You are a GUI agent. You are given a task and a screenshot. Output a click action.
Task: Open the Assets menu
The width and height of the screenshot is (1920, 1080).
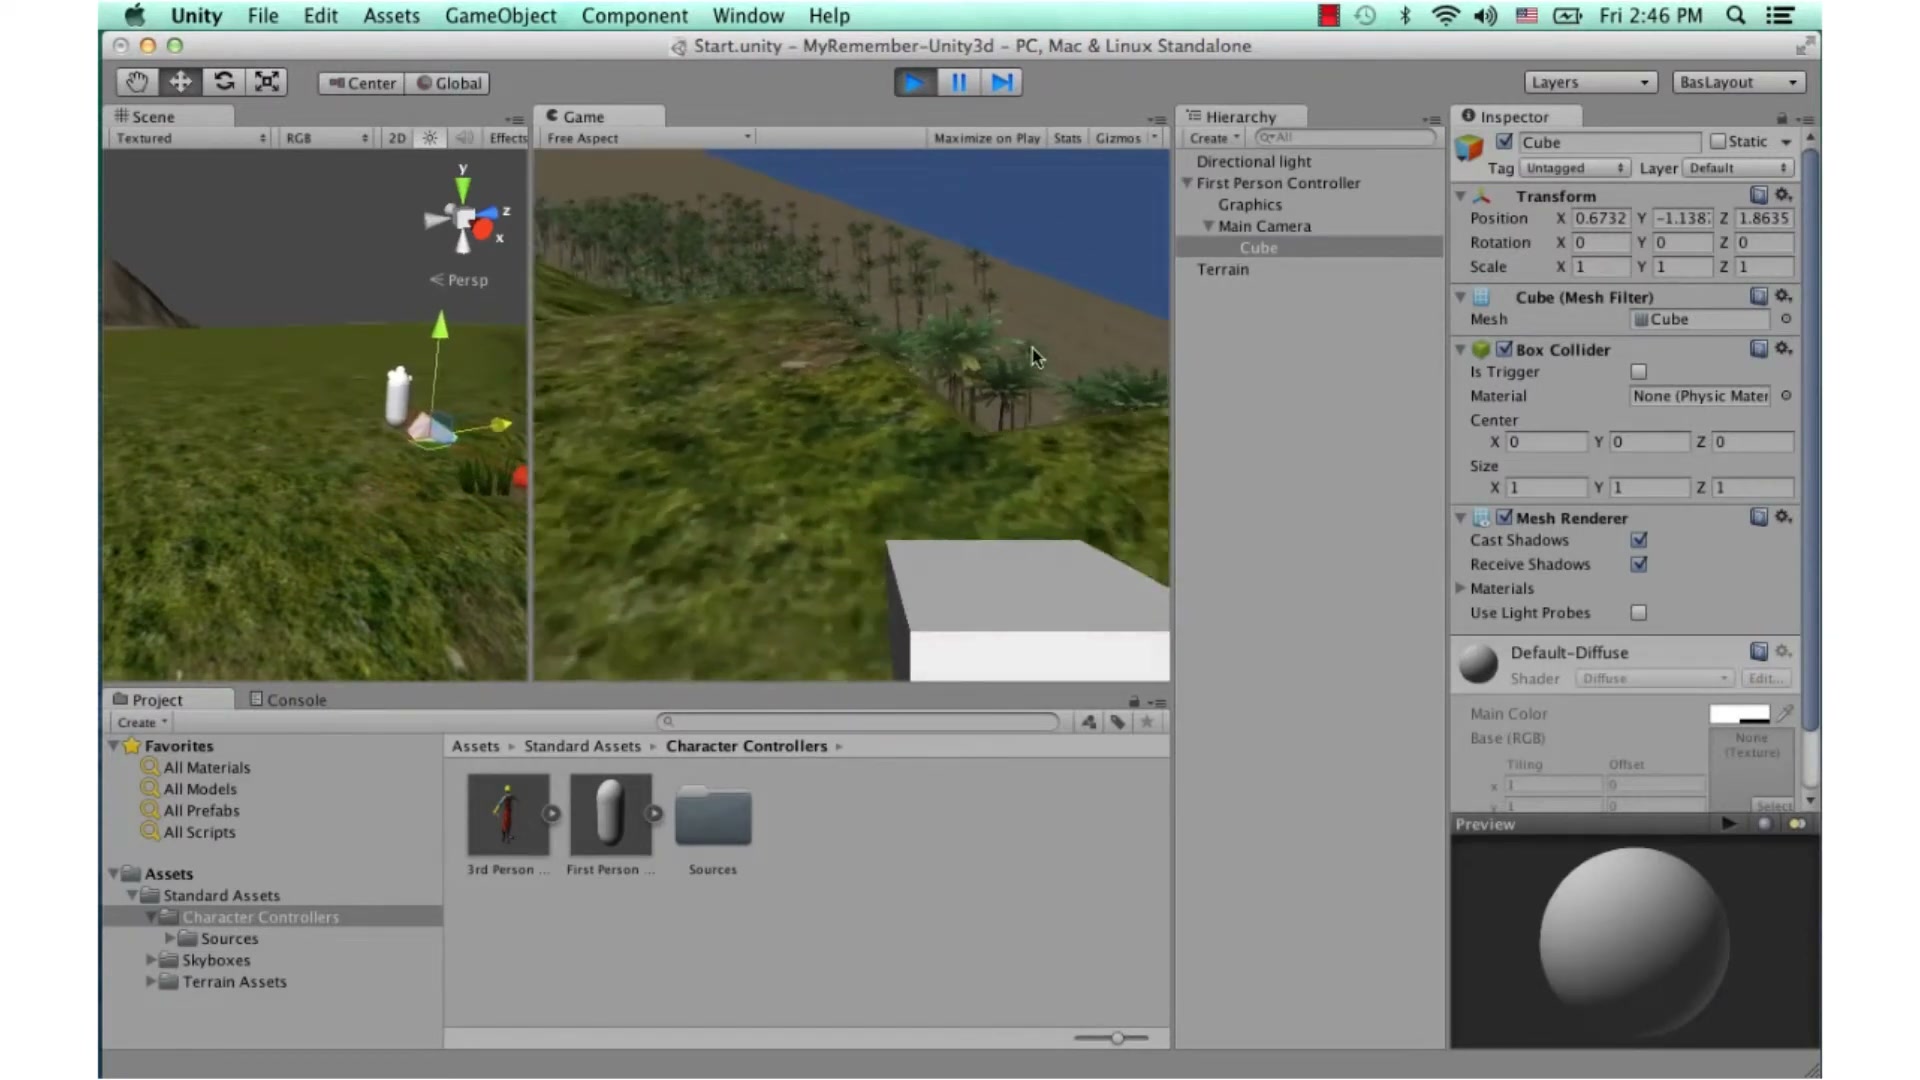pyautogui.click(x=391, y=16)
